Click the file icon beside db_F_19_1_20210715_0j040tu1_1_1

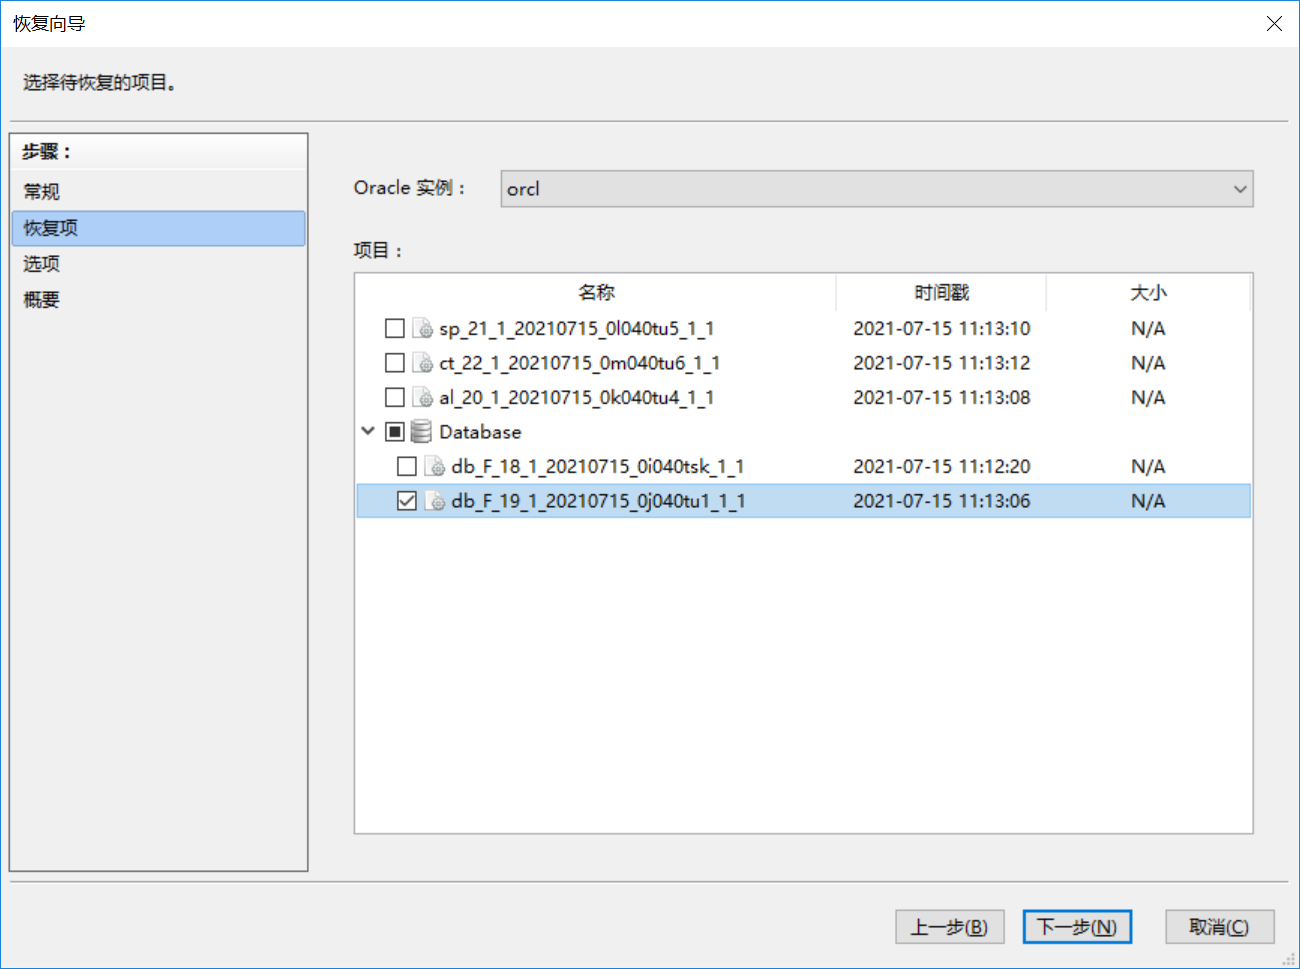point(435,501)
